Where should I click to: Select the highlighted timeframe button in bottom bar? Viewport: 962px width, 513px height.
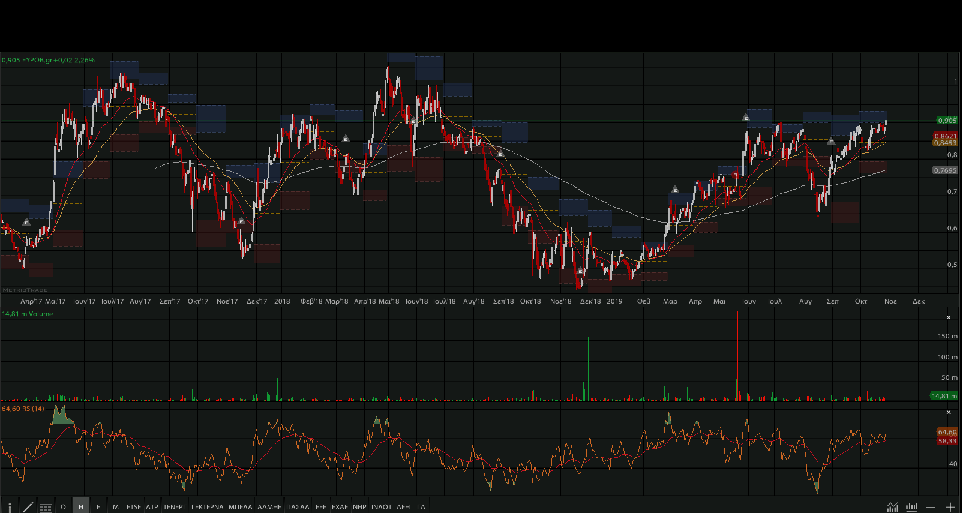tap(81, 507)
